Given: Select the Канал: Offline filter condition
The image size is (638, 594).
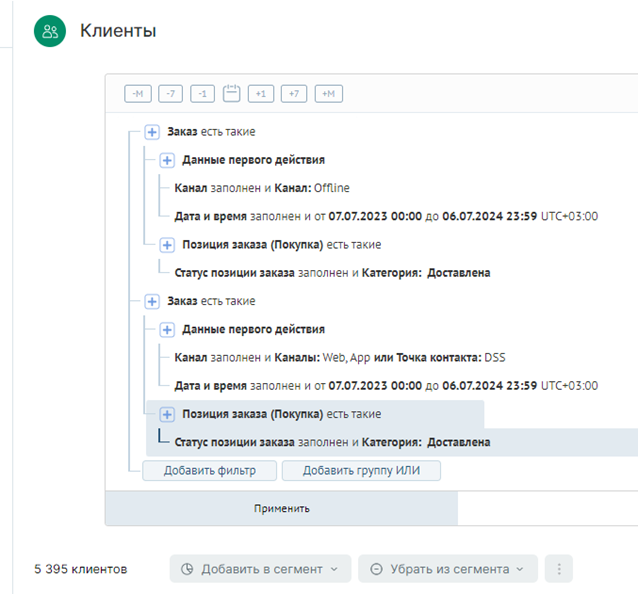Looking at the screenshot, I should point(261,188).
